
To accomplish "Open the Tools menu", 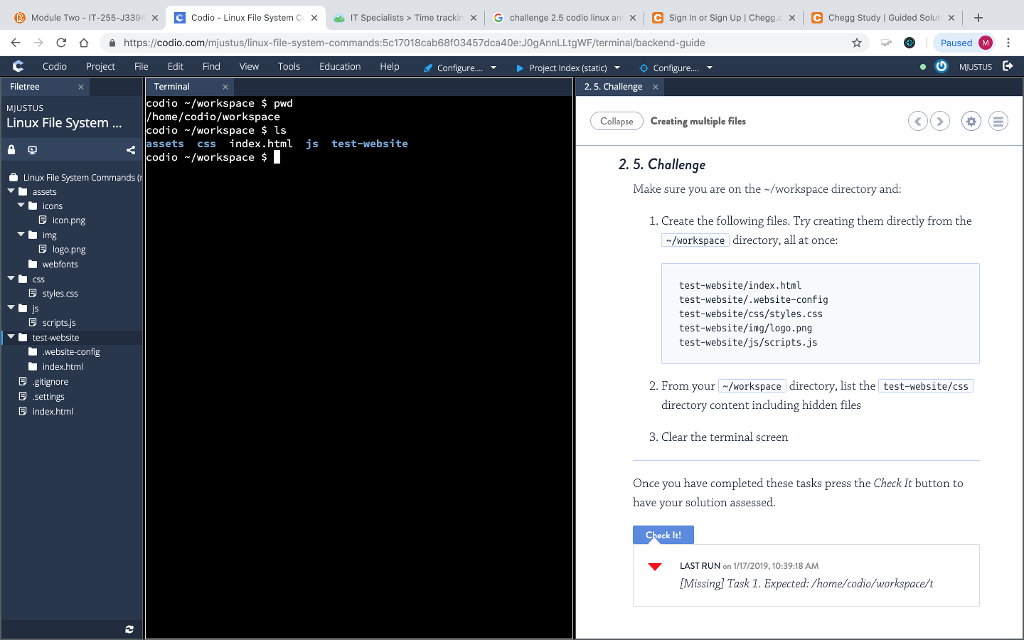I will coord(289,67).
